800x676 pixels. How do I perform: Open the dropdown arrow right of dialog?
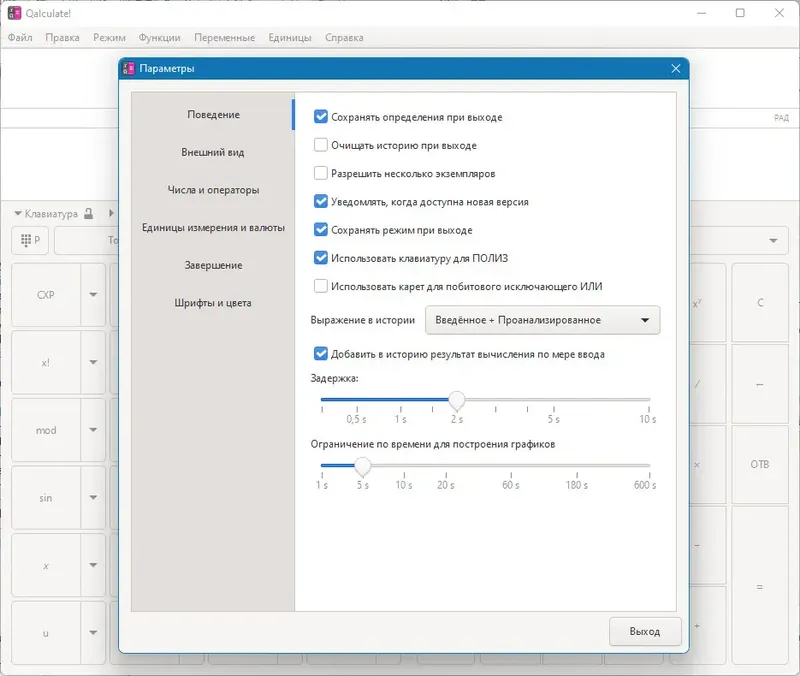pyautogui.click(x=773, y=240)
